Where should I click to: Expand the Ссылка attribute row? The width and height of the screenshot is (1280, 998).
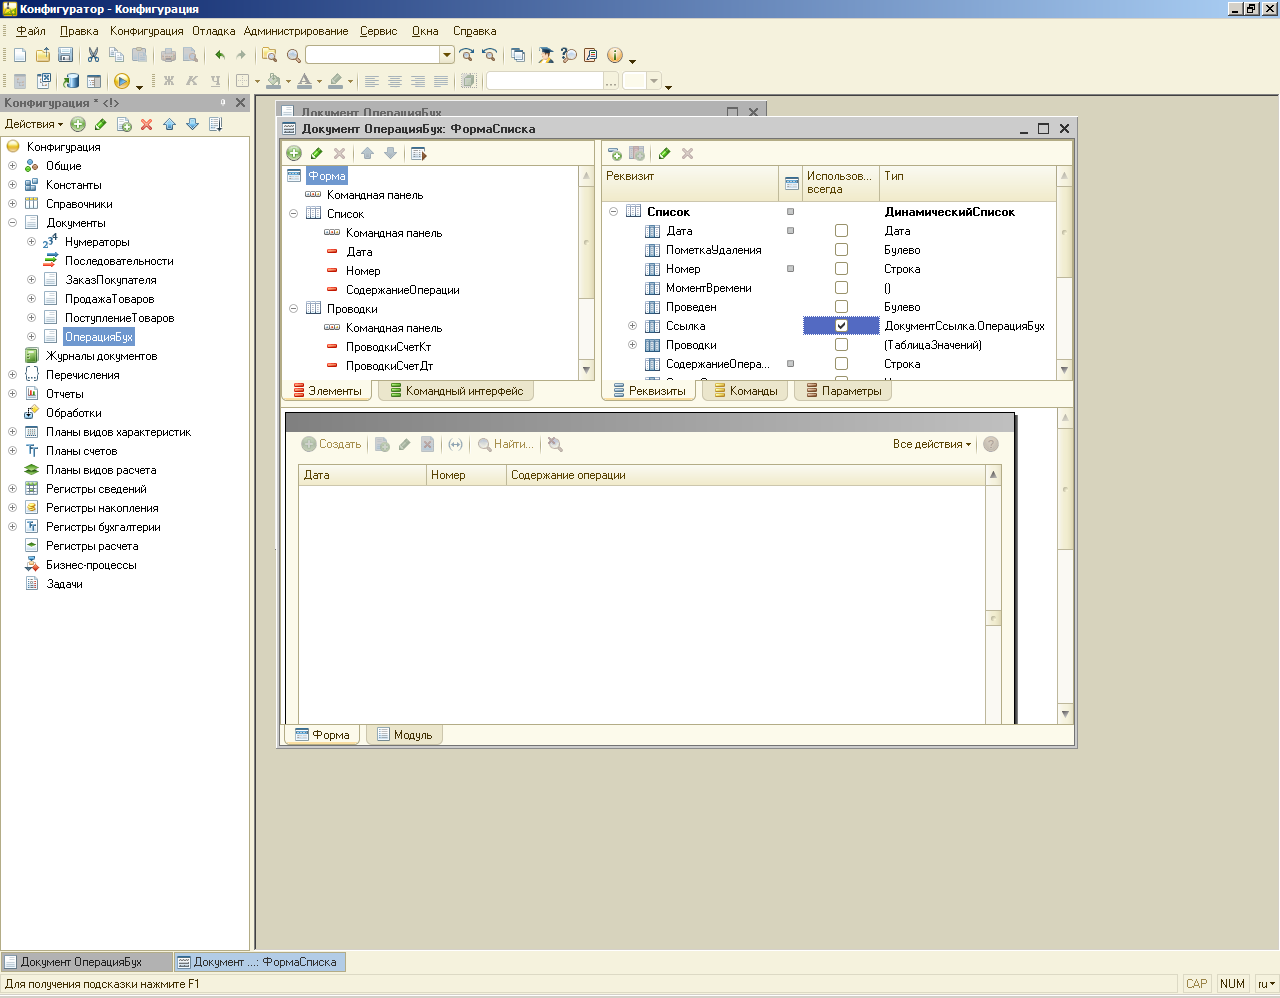632,326
